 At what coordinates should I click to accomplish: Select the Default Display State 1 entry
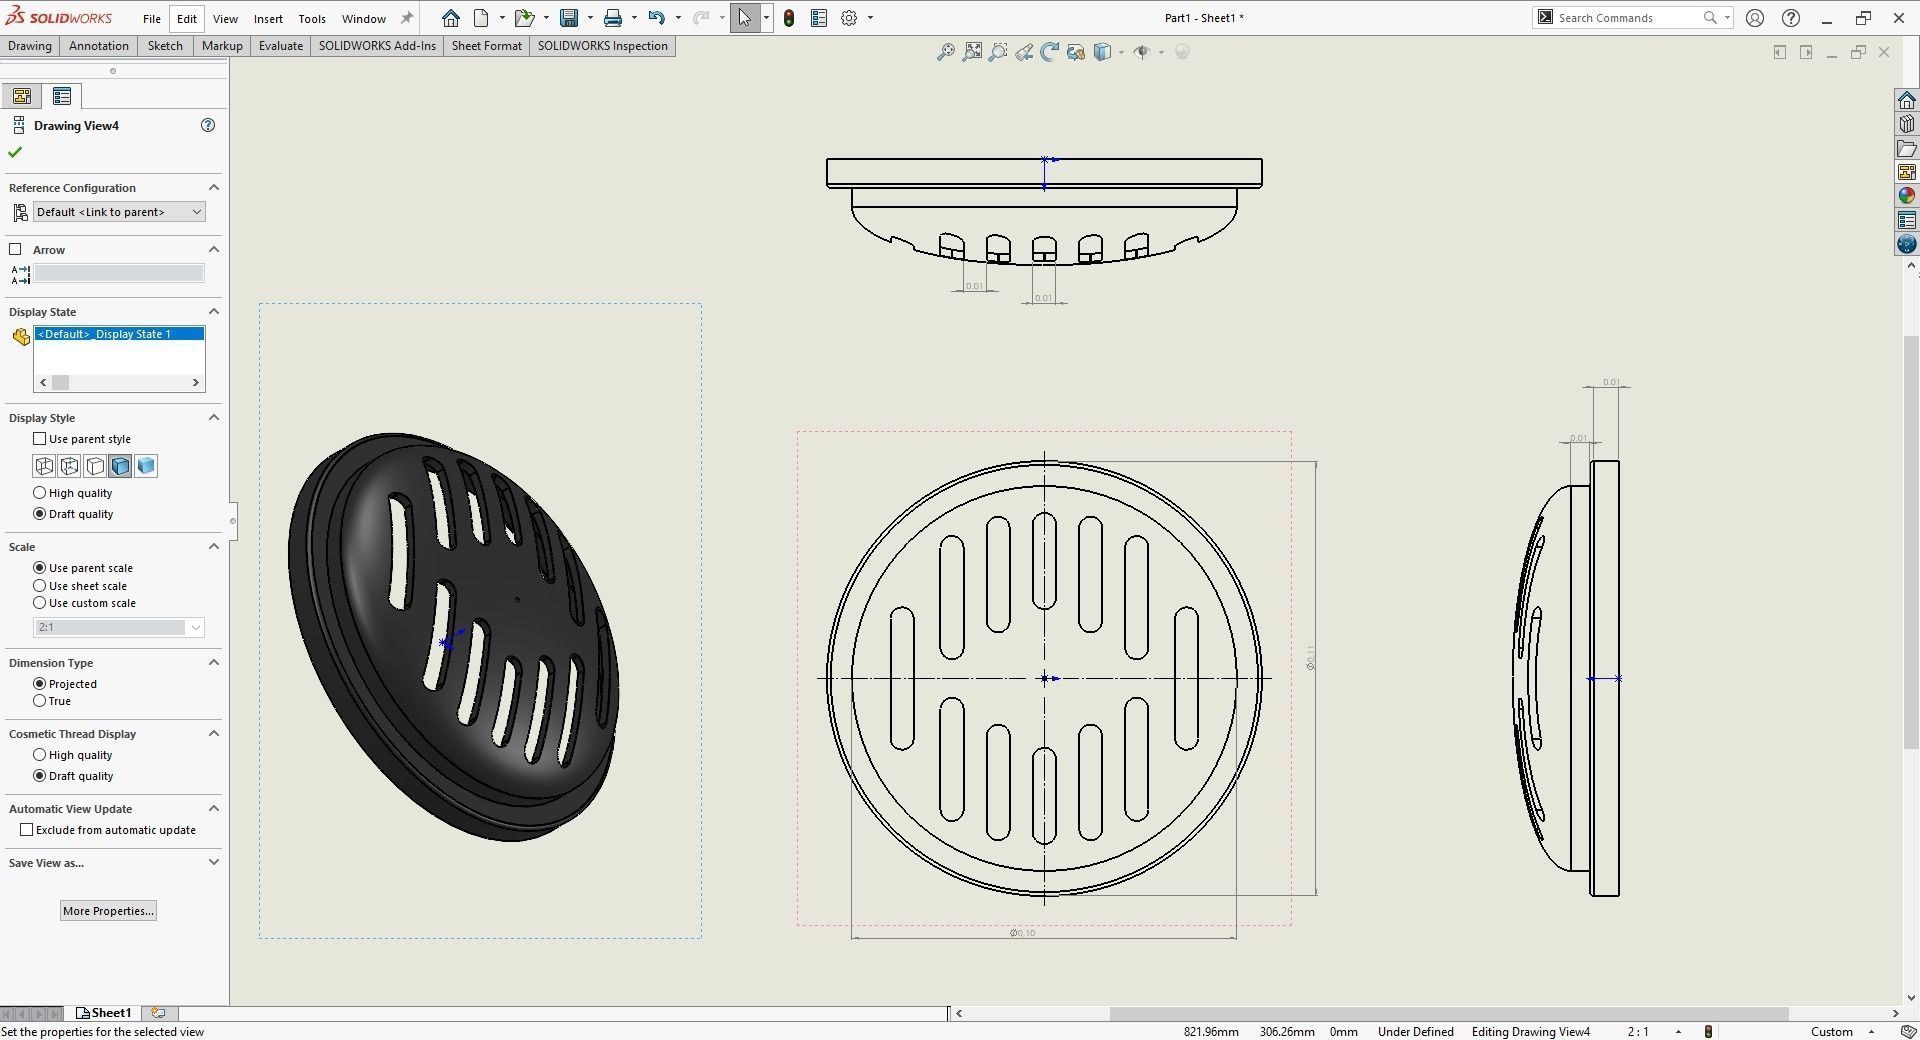click(x=119, y=334)
